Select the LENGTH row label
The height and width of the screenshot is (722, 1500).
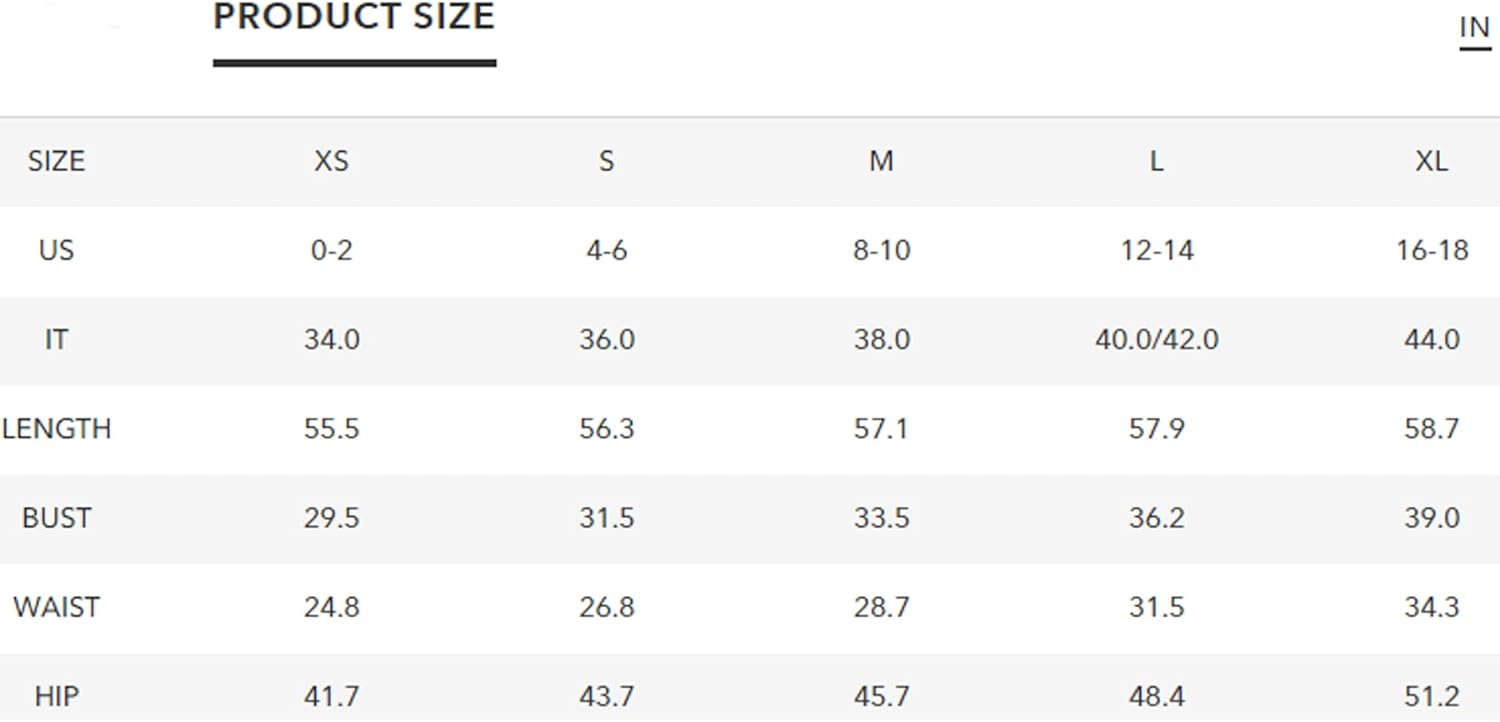56,429
